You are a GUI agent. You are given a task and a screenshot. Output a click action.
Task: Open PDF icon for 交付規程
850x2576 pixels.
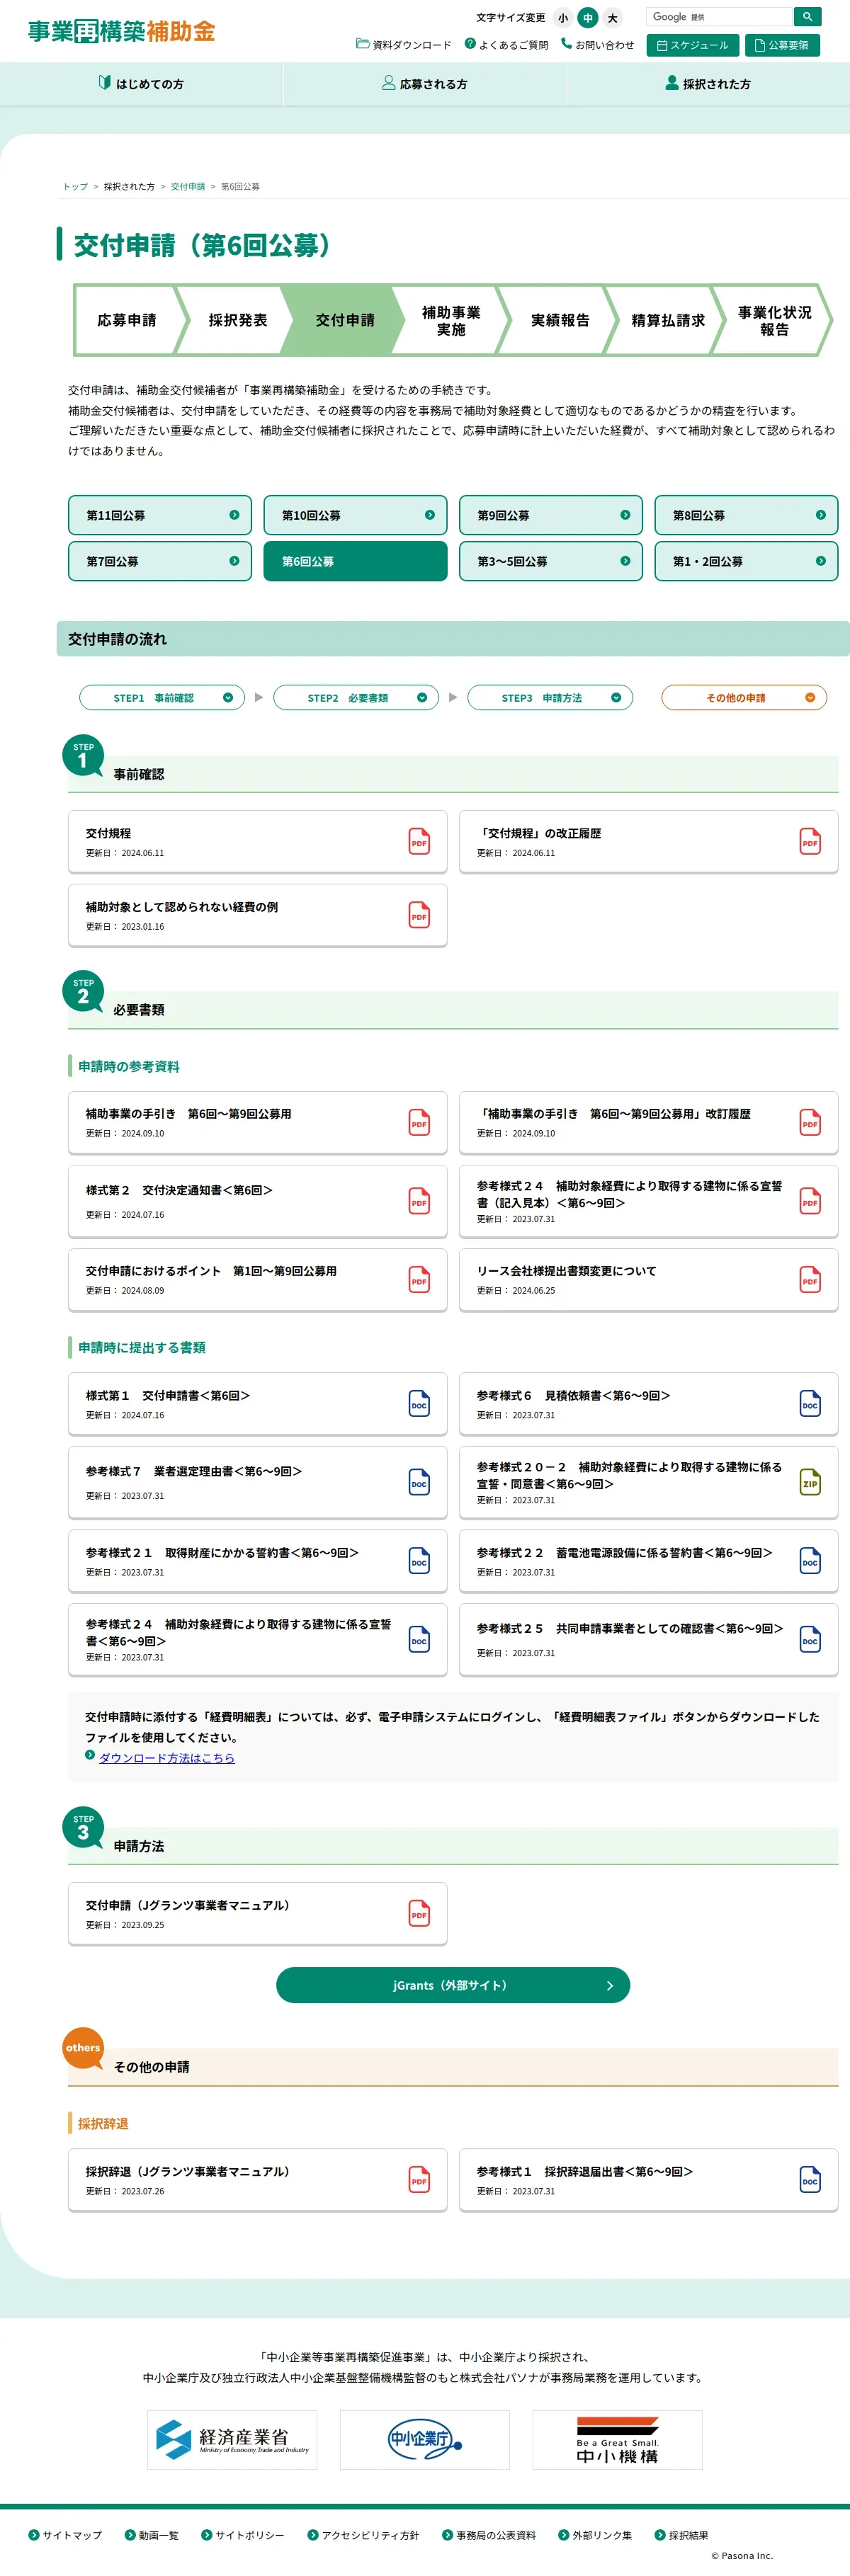(419, 842)
